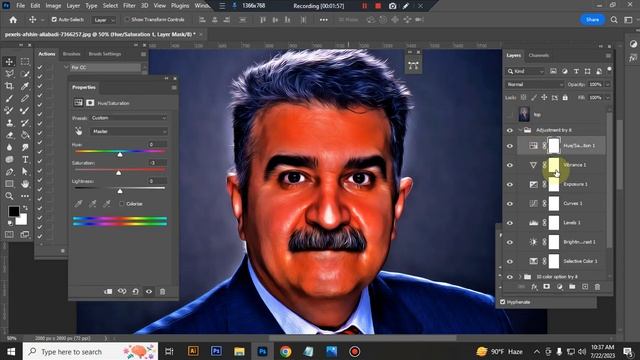Pause the screen recording
Viewport: 640px width, 360px height.
pos(364,6)
